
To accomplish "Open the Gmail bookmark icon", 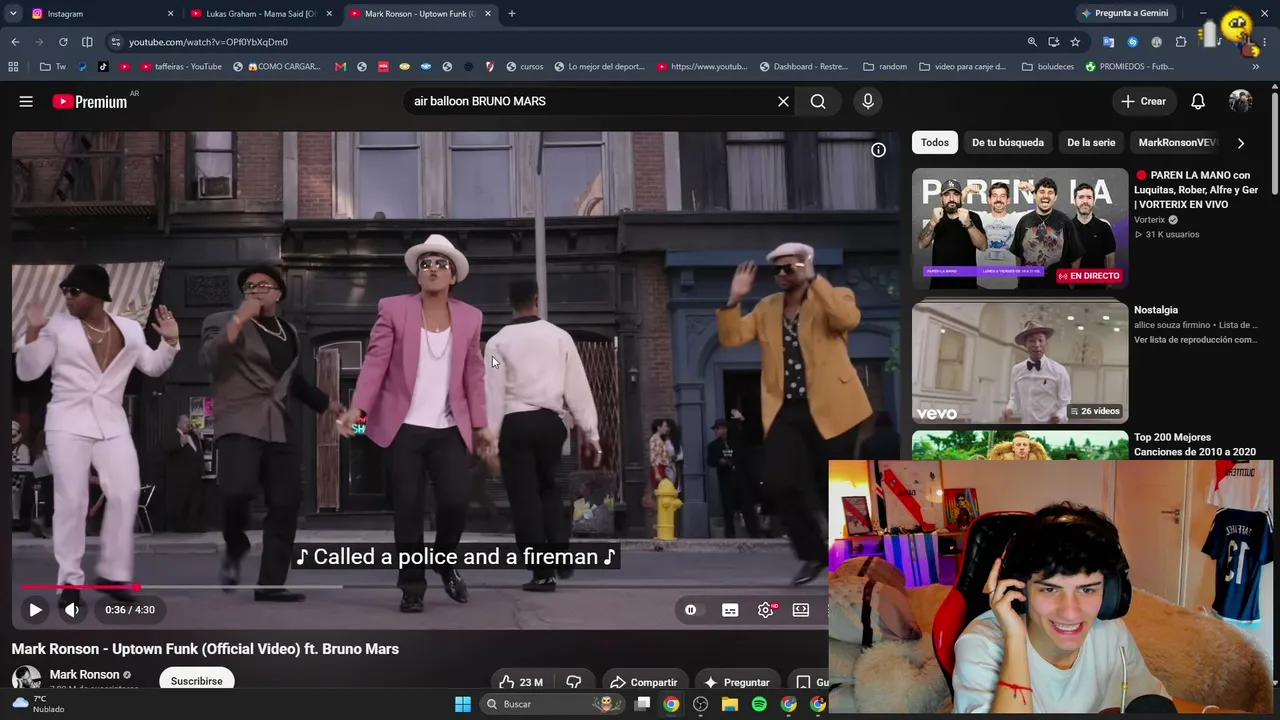I will 340,67.
